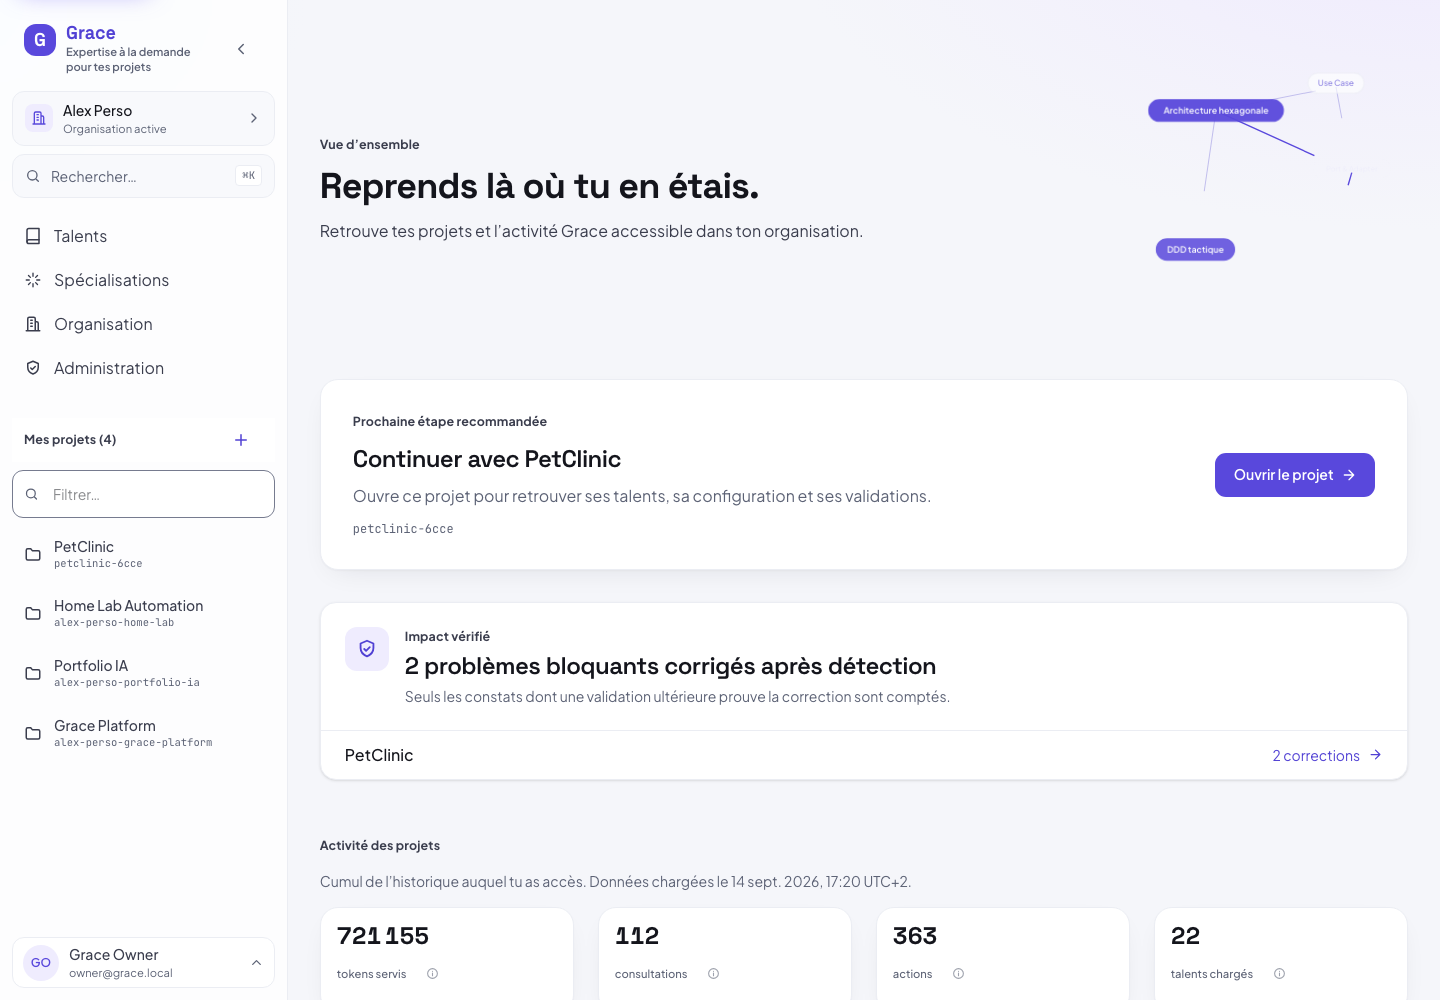Click the Architecture hexagonale graph node
This screenshot has height=1000, width=1440.
click(1215, 110)
